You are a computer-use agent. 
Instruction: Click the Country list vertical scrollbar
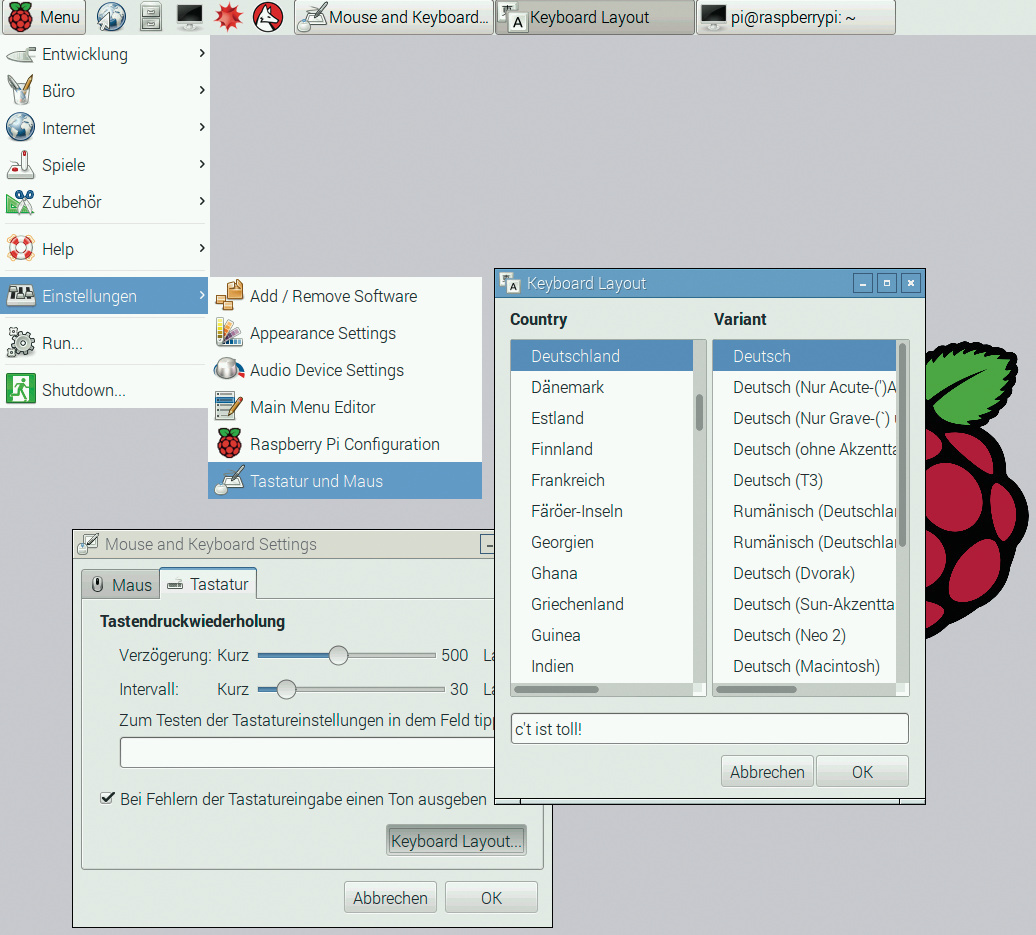tap(699, 413)
